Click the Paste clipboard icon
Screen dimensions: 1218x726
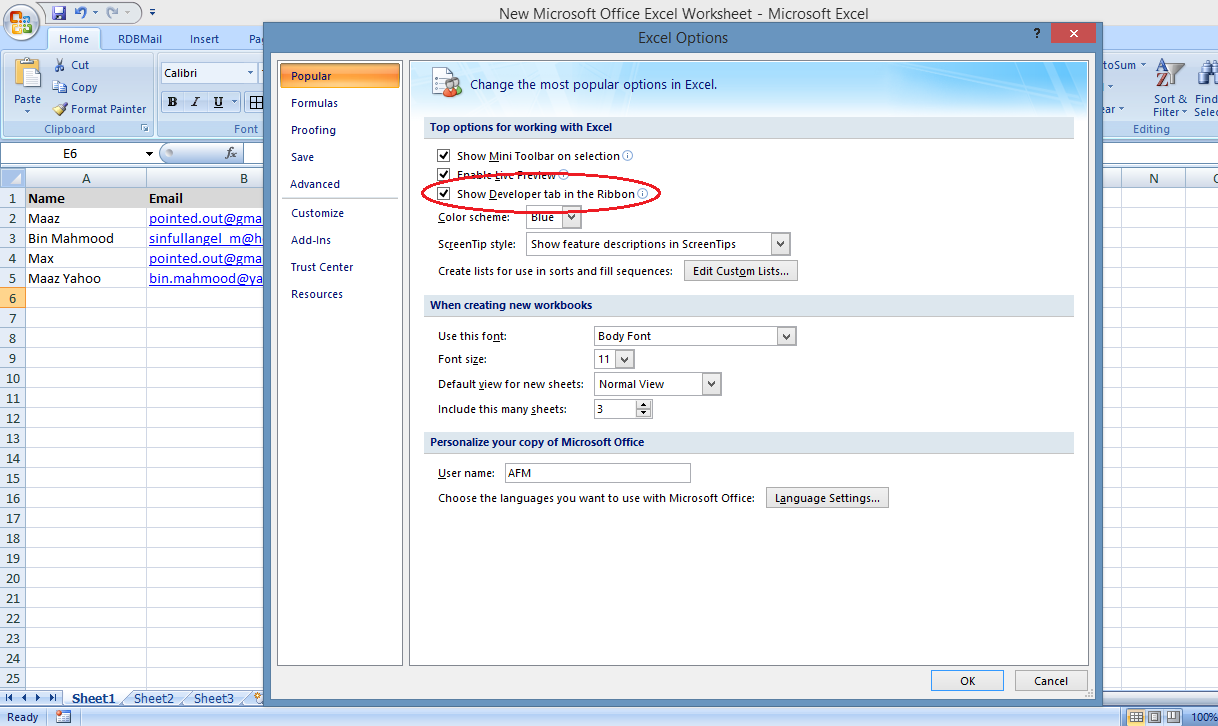point(28,74)
